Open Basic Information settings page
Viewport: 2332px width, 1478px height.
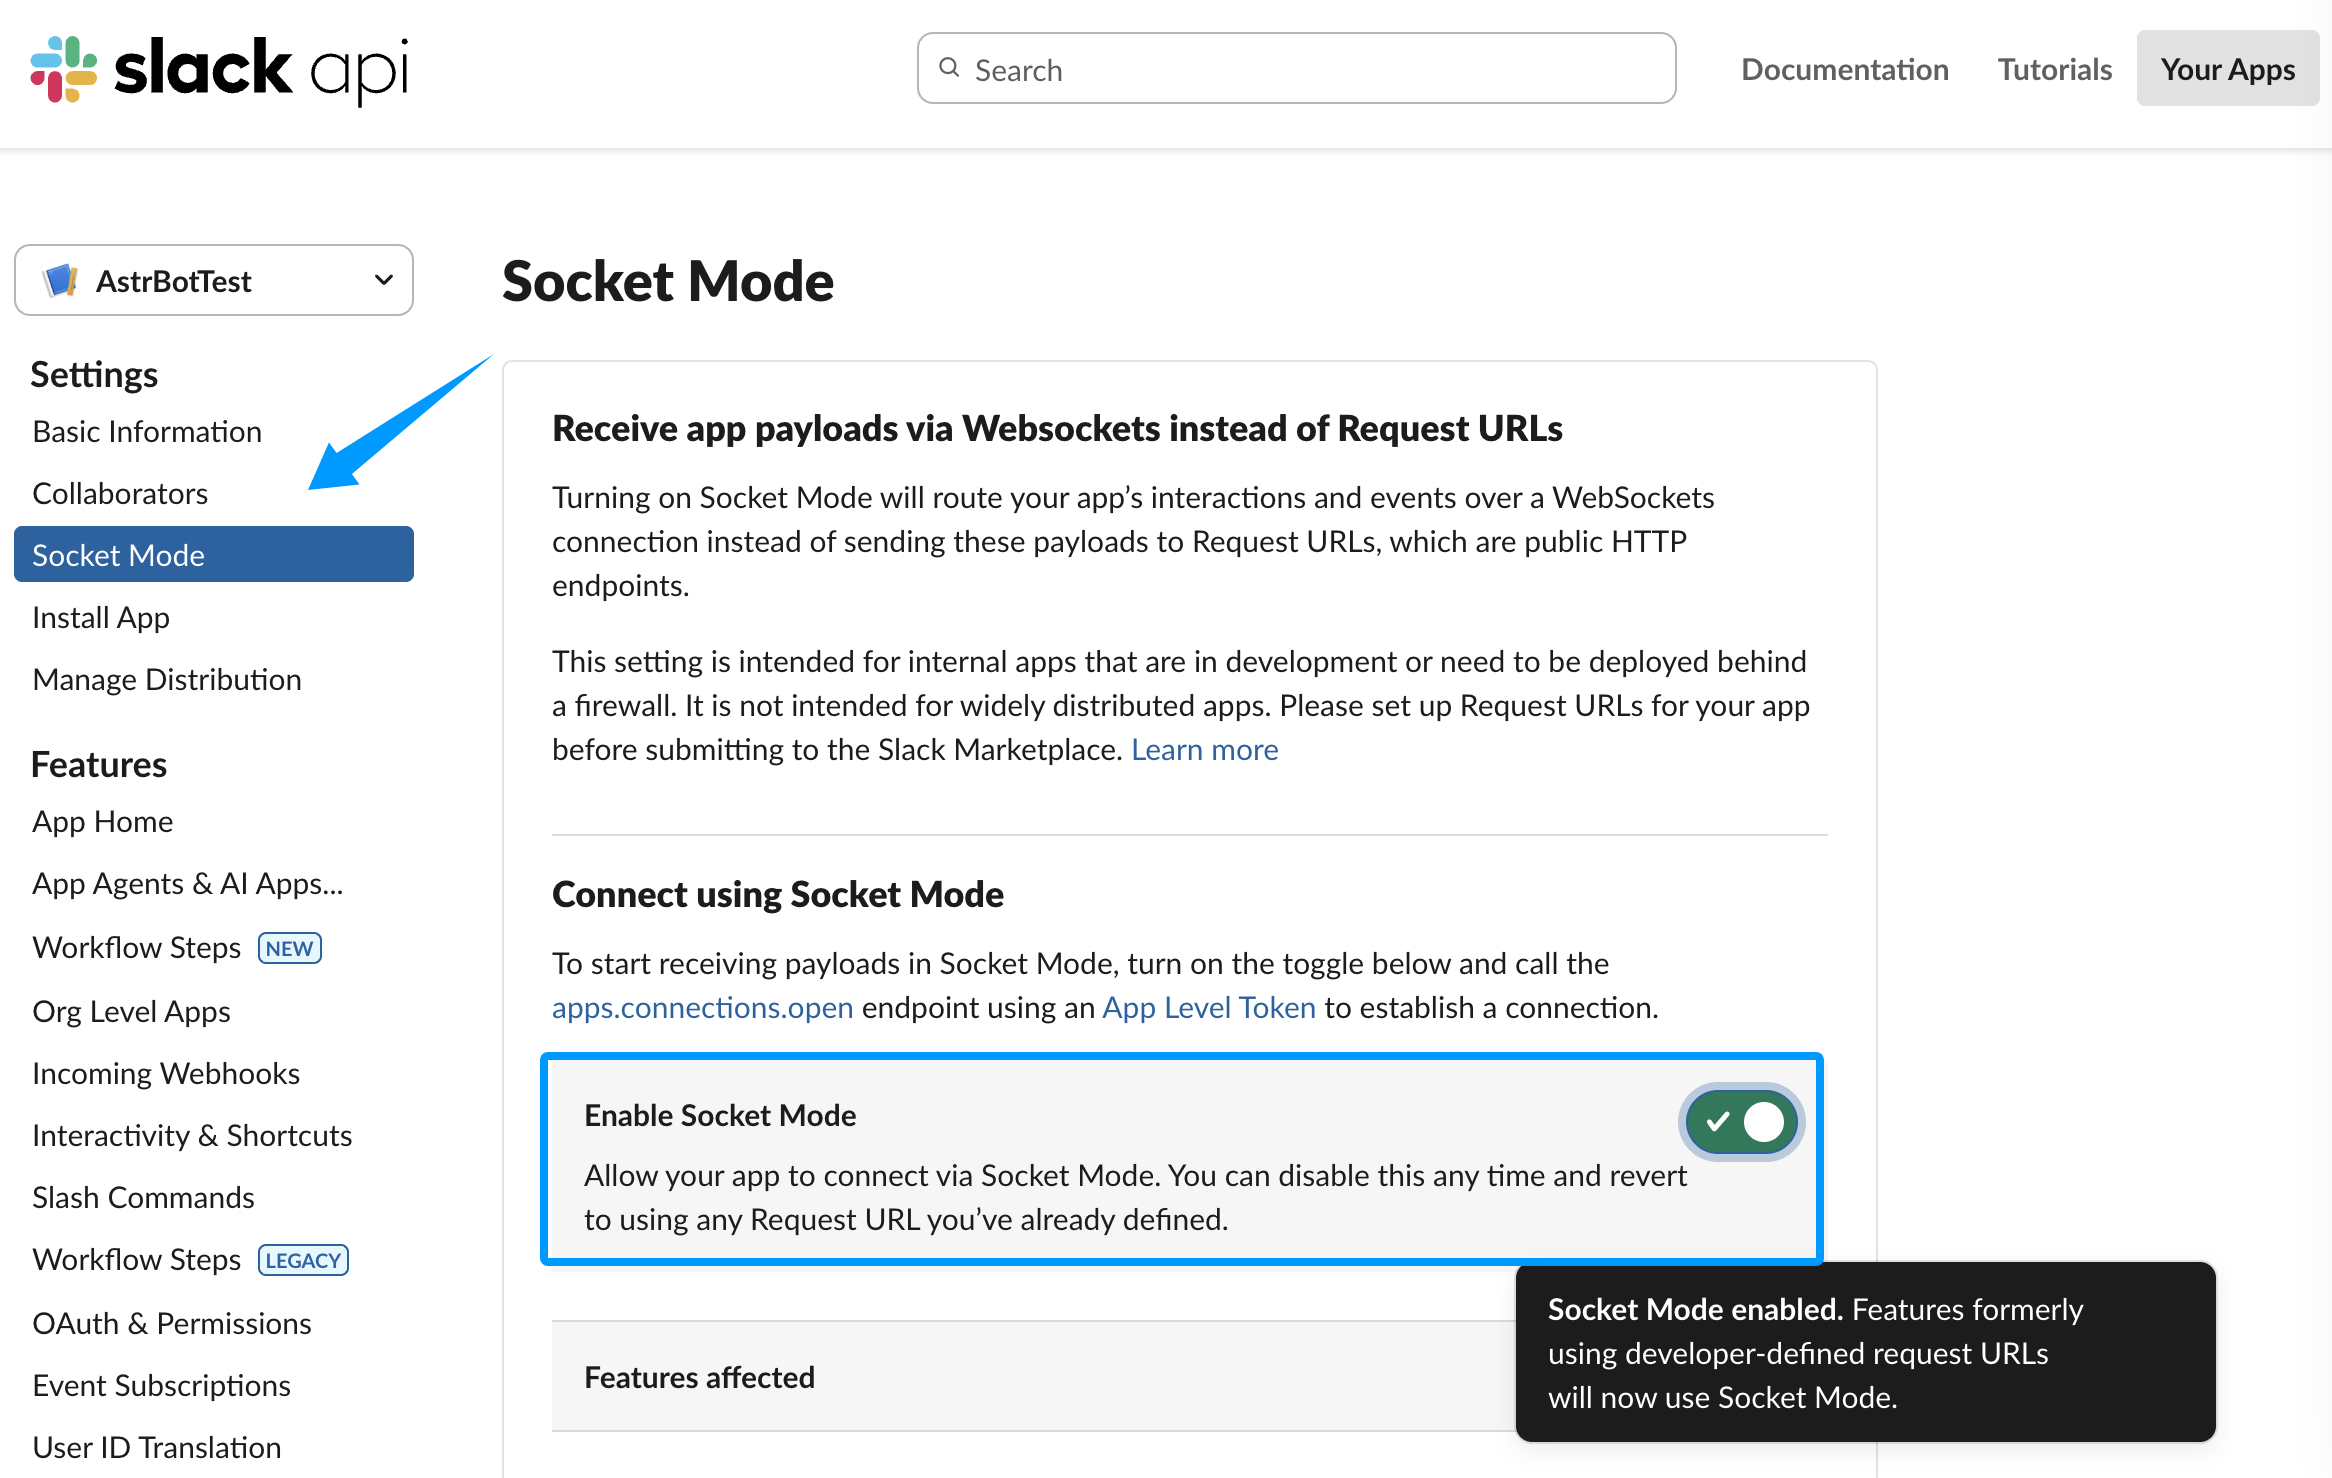click(x=147, y=432)
